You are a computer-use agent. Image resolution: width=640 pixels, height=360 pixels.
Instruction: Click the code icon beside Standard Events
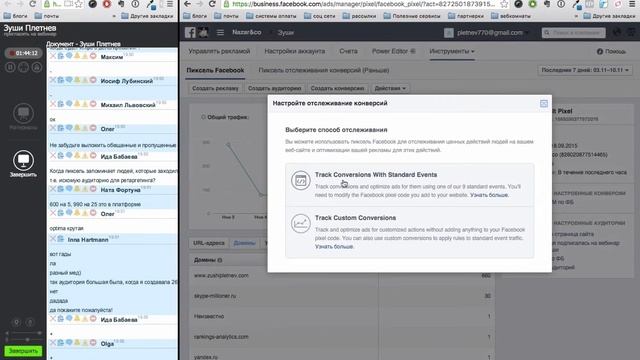[300, 180]
